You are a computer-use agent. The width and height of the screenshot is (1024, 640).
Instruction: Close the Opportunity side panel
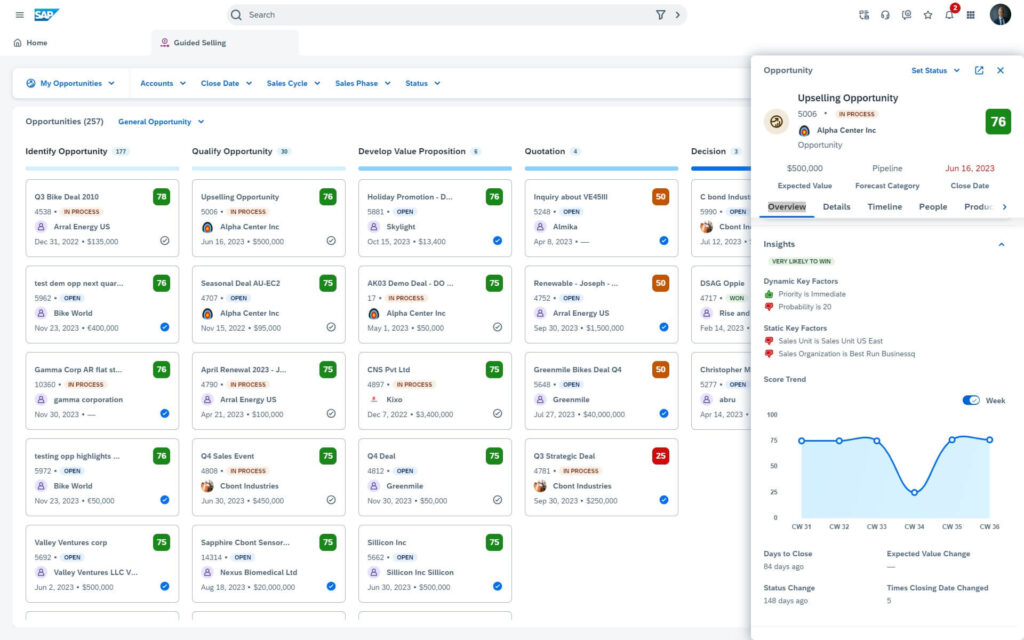click(1000, 70)
